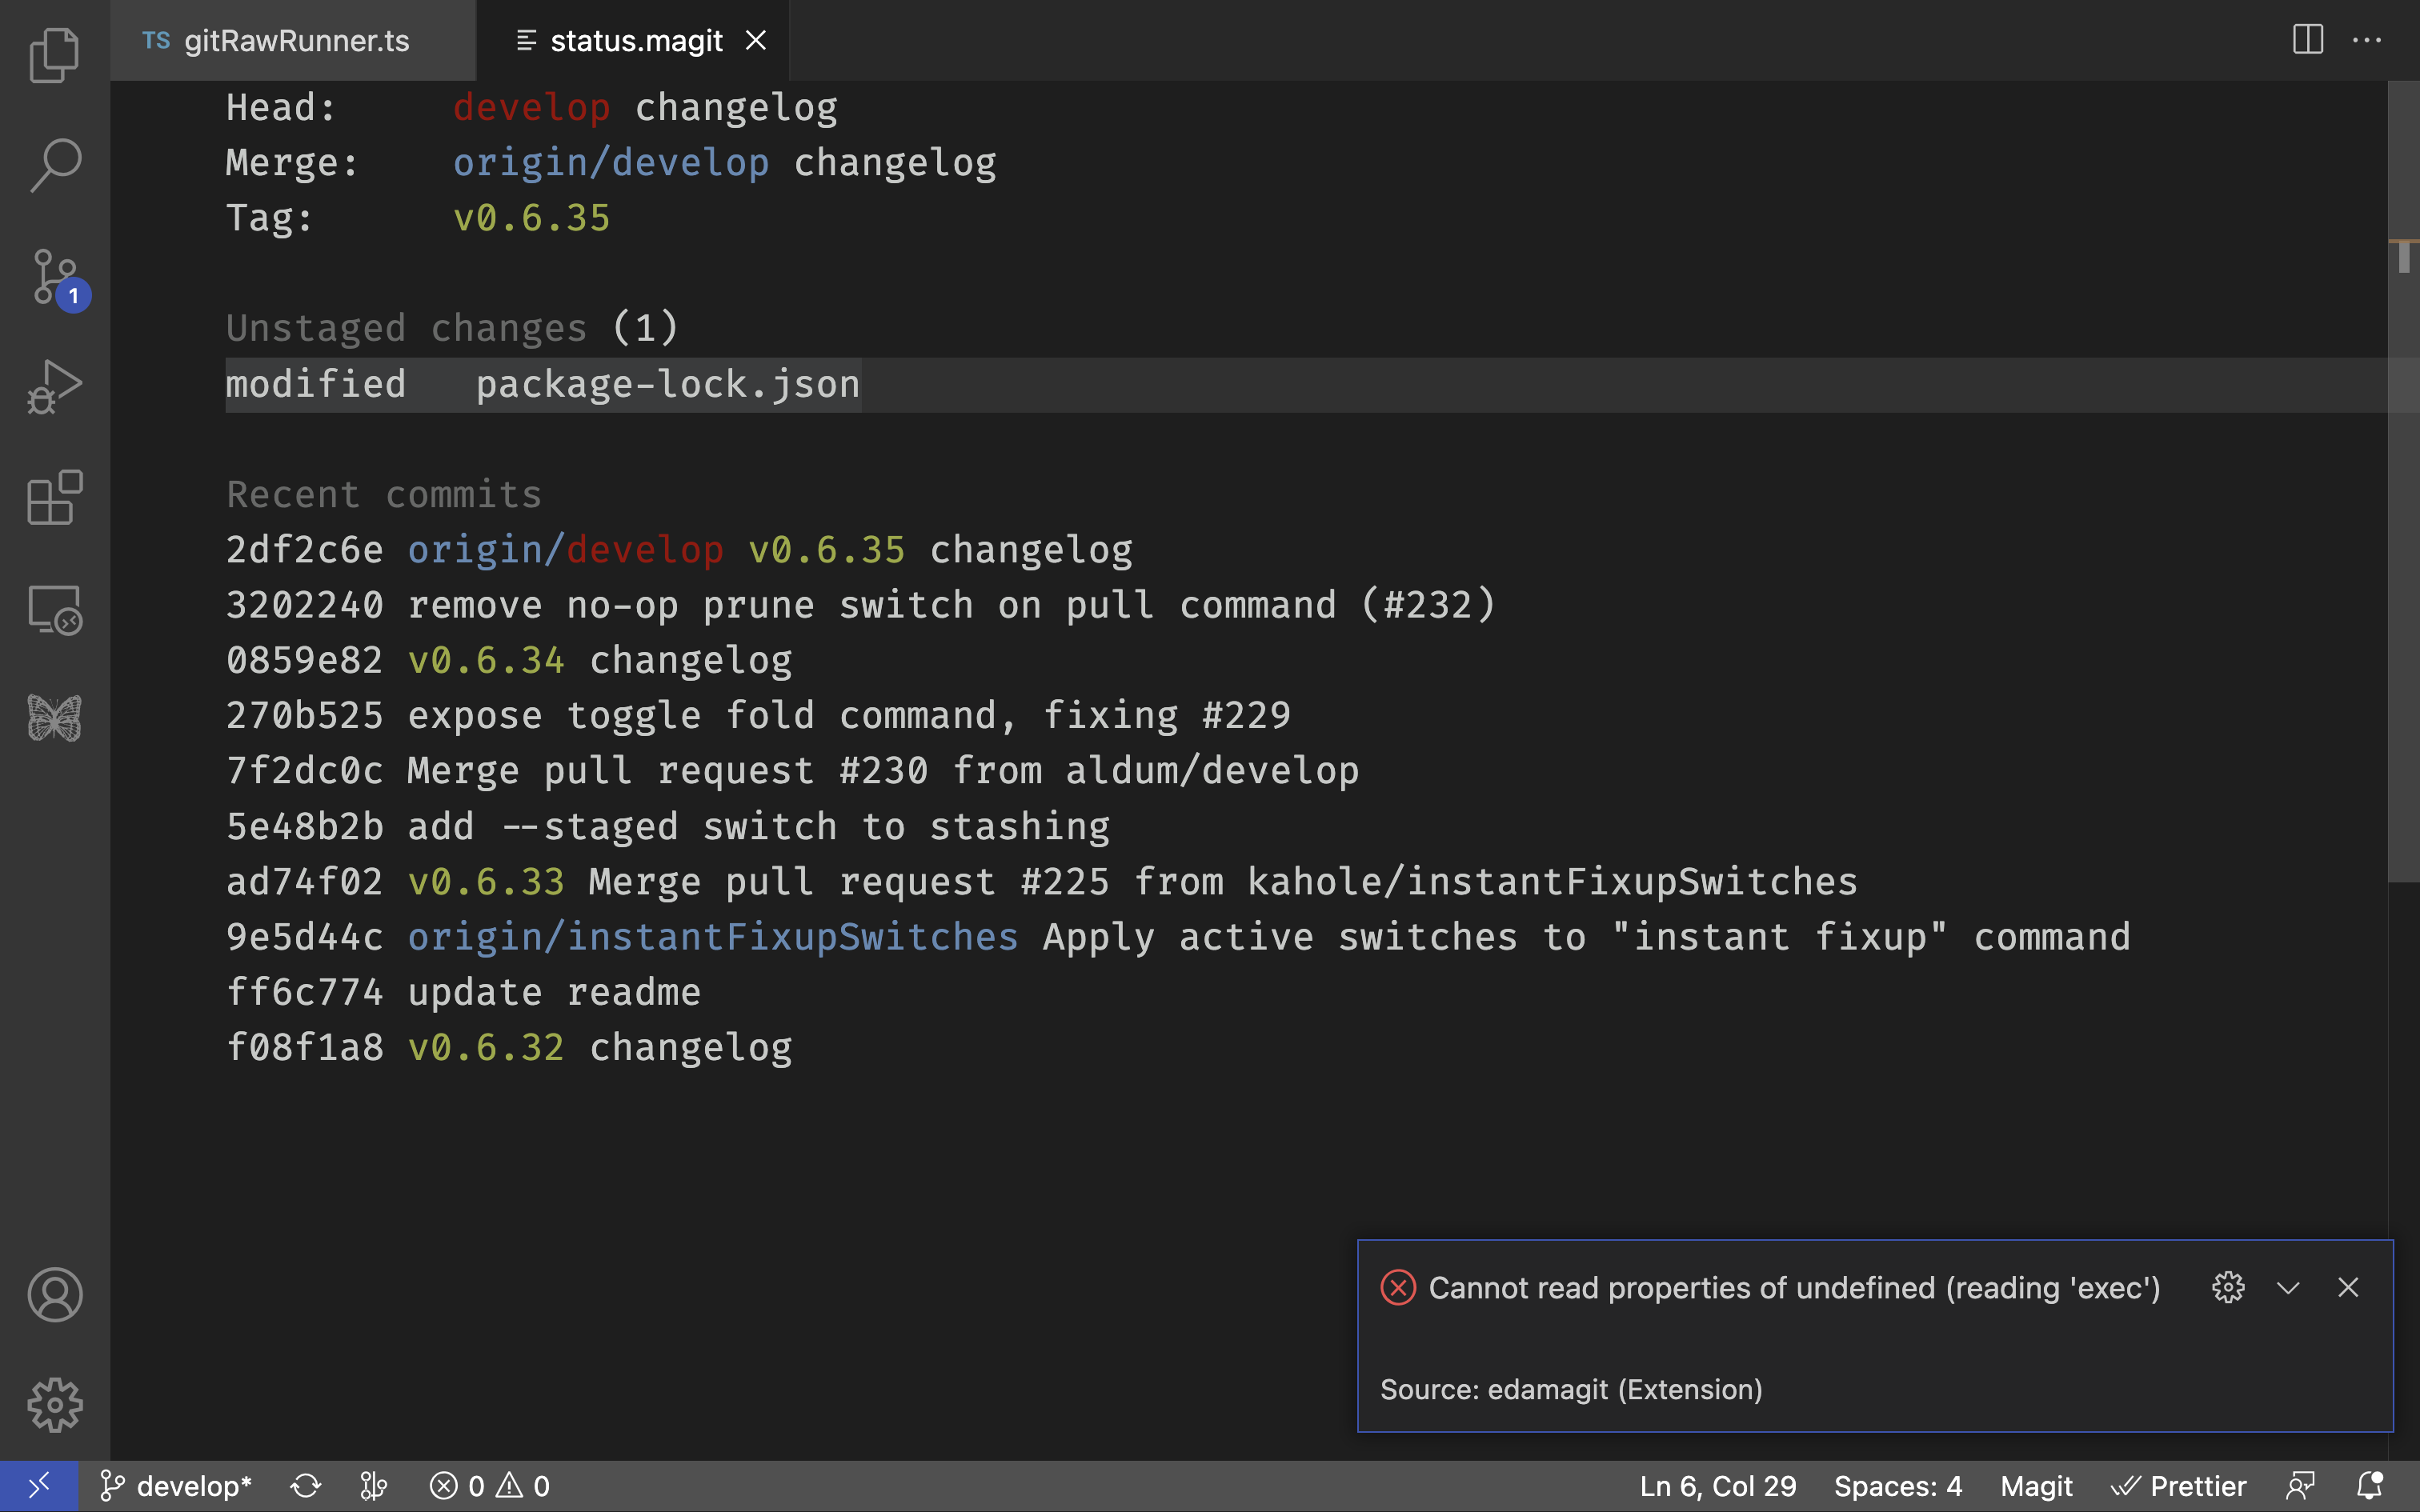Click the Synchronize Changes icon

[306, 1485]
